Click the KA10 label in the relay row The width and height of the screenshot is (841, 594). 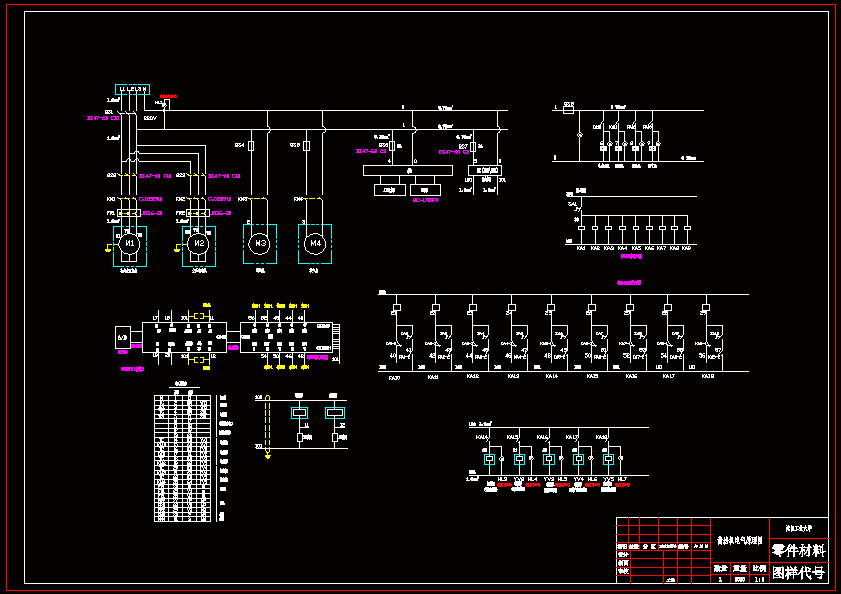pos(394,377)
